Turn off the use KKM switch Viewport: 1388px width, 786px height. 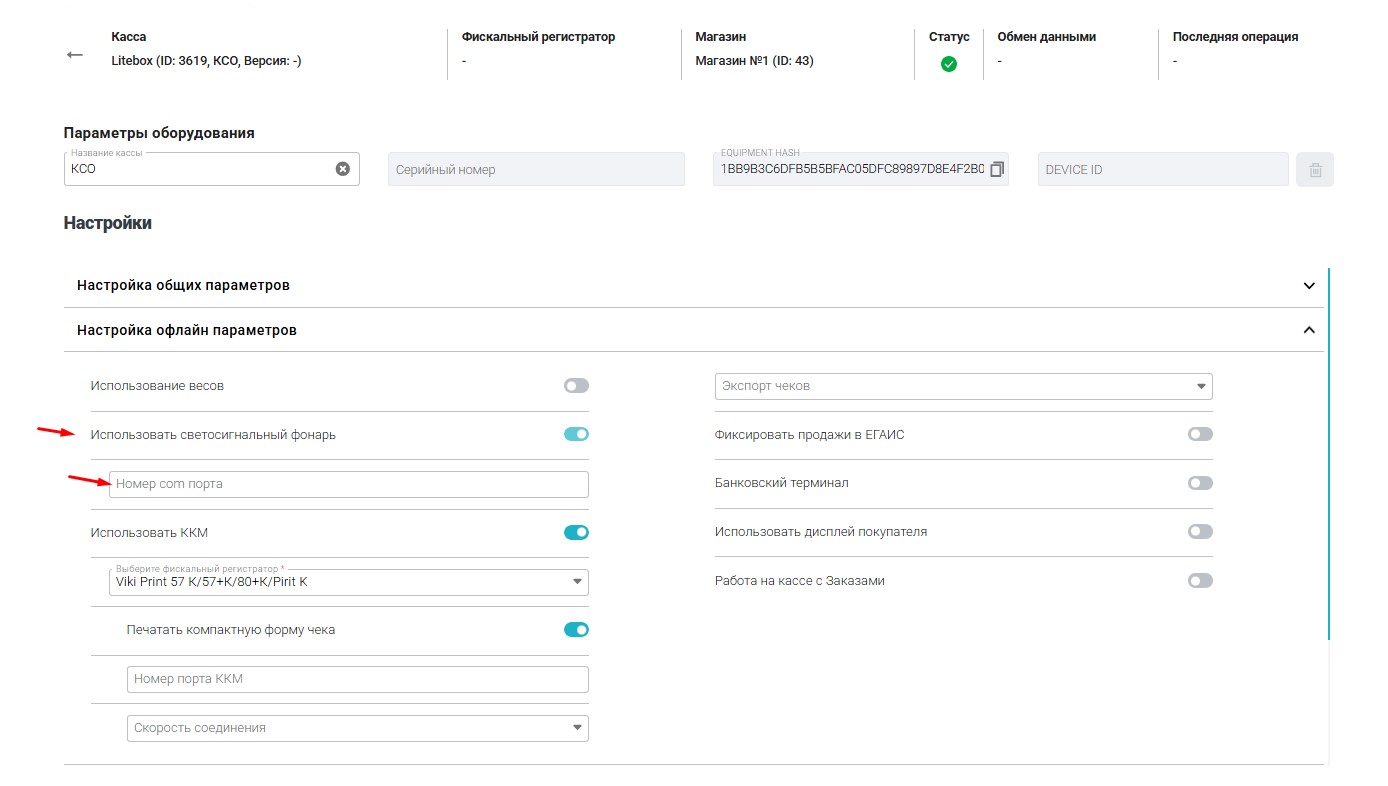tap(576, 533)
